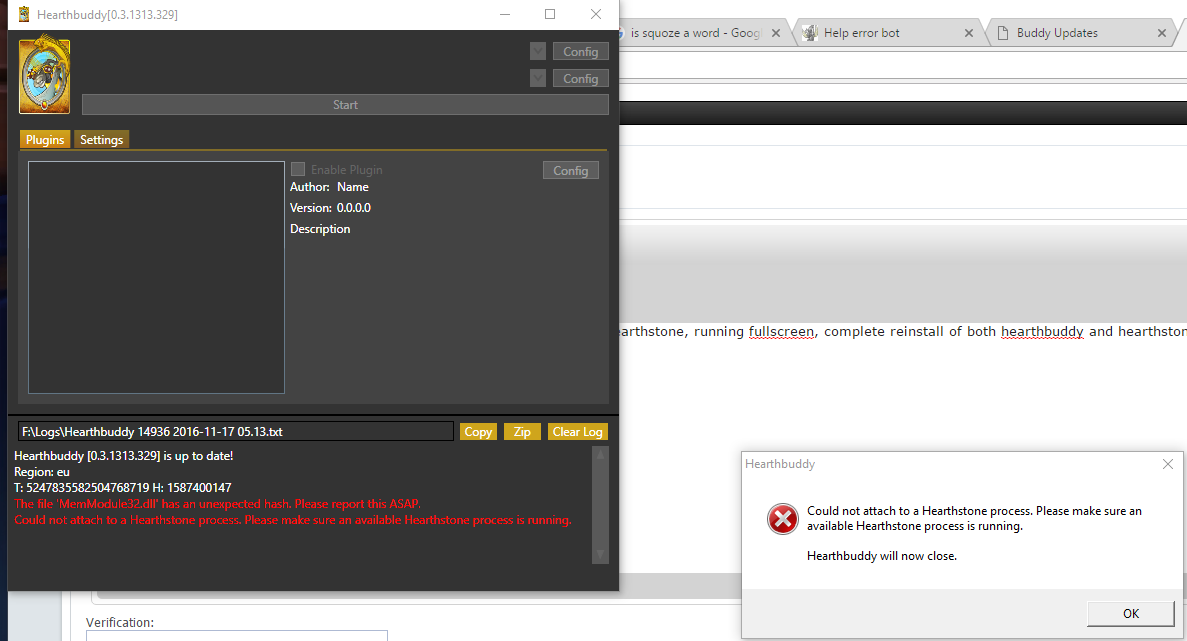
Task: Click the second Config button under the first
Action: [581, 79]
